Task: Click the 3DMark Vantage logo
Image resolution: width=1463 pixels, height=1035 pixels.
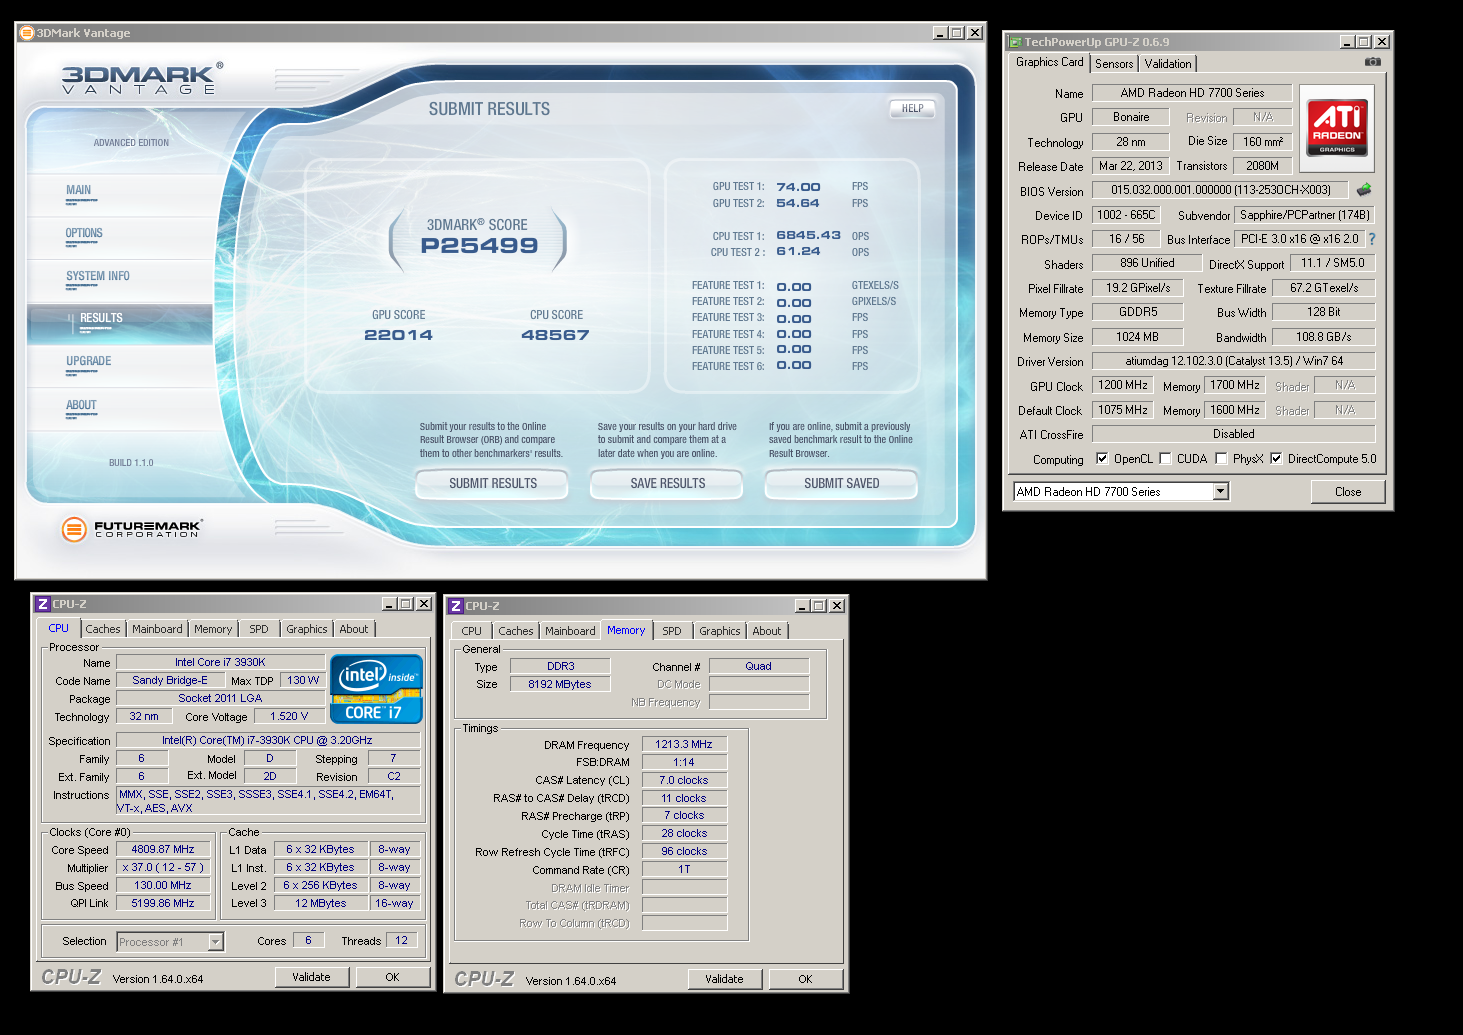Action: click(x=142, y=79)
